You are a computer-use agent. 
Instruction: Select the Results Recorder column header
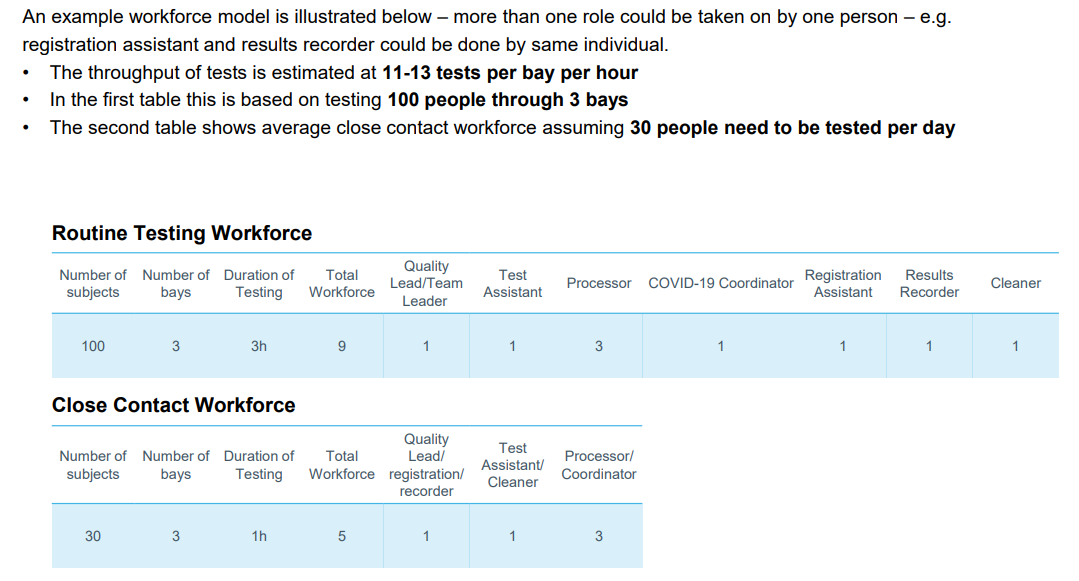pos(929,284)
